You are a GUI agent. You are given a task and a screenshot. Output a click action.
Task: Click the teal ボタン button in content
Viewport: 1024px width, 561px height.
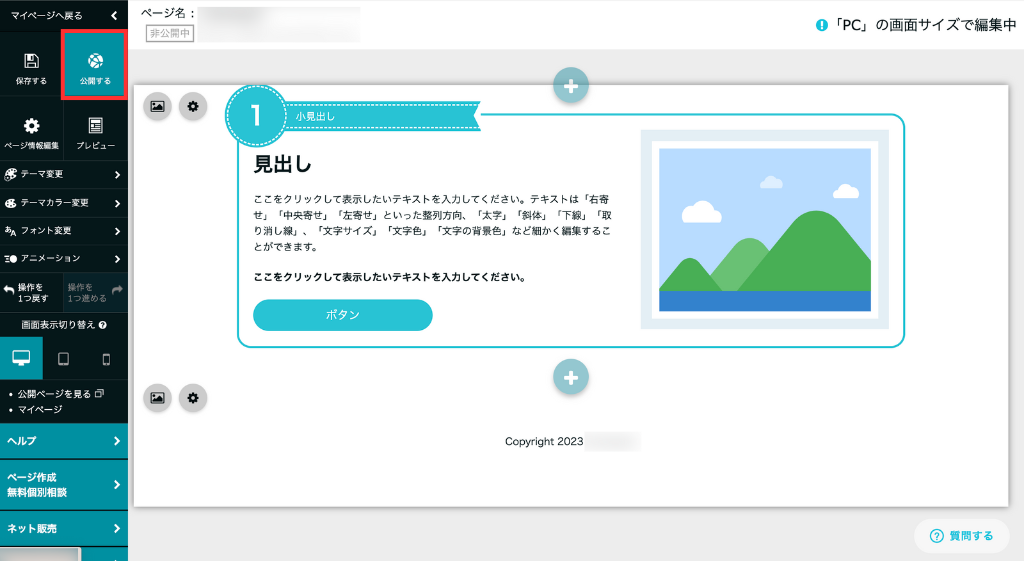click(343, 315)
